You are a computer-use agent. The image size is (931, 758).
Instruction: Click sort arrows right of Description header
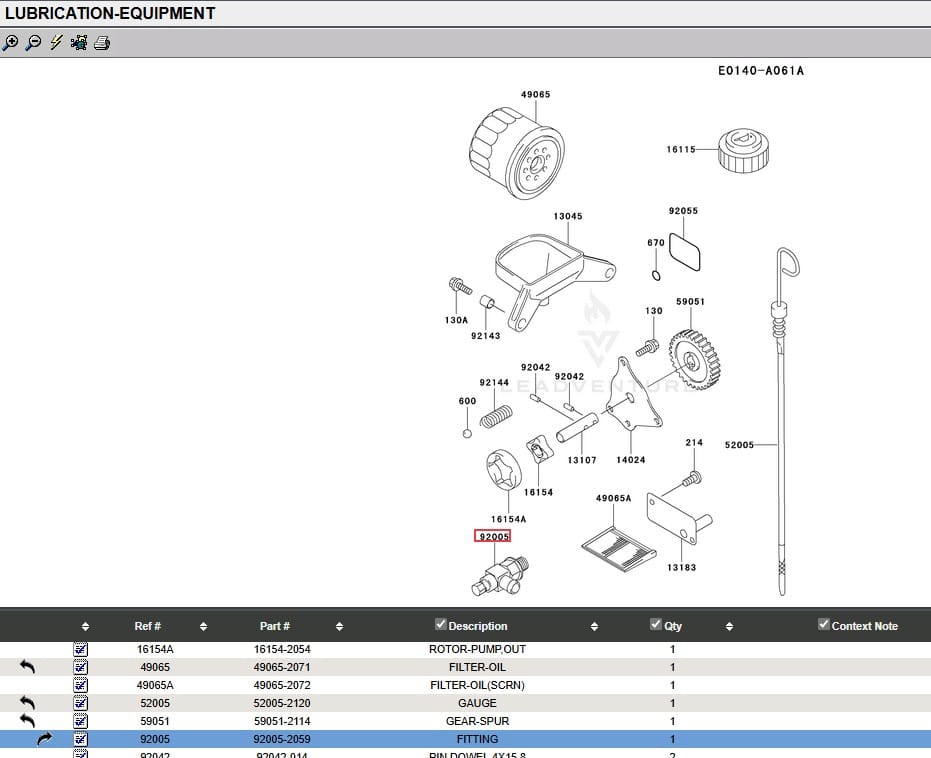(594, 627)
